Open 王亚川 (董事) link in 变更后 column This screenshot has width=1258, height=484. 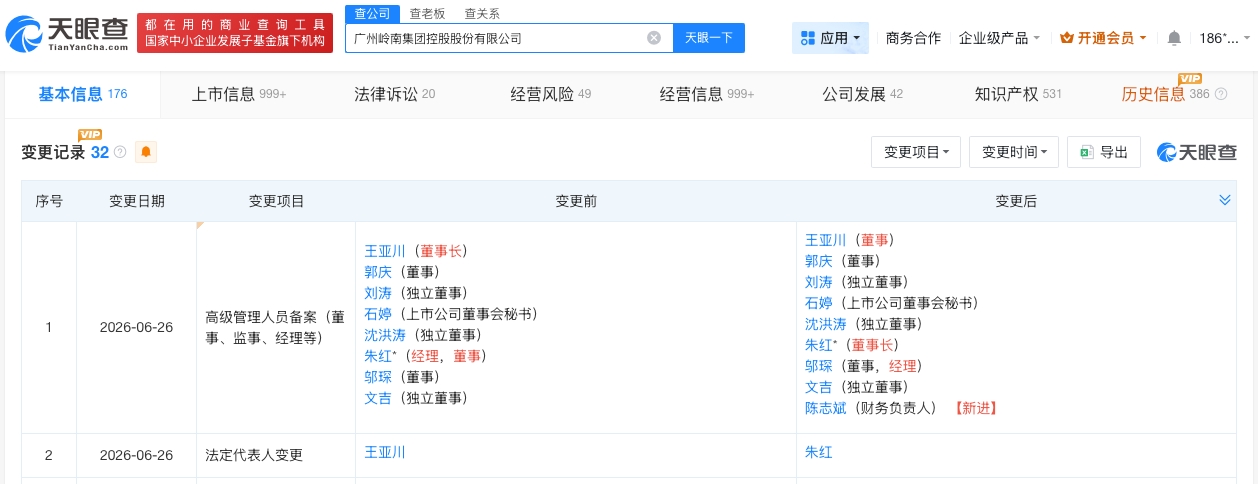826,240
